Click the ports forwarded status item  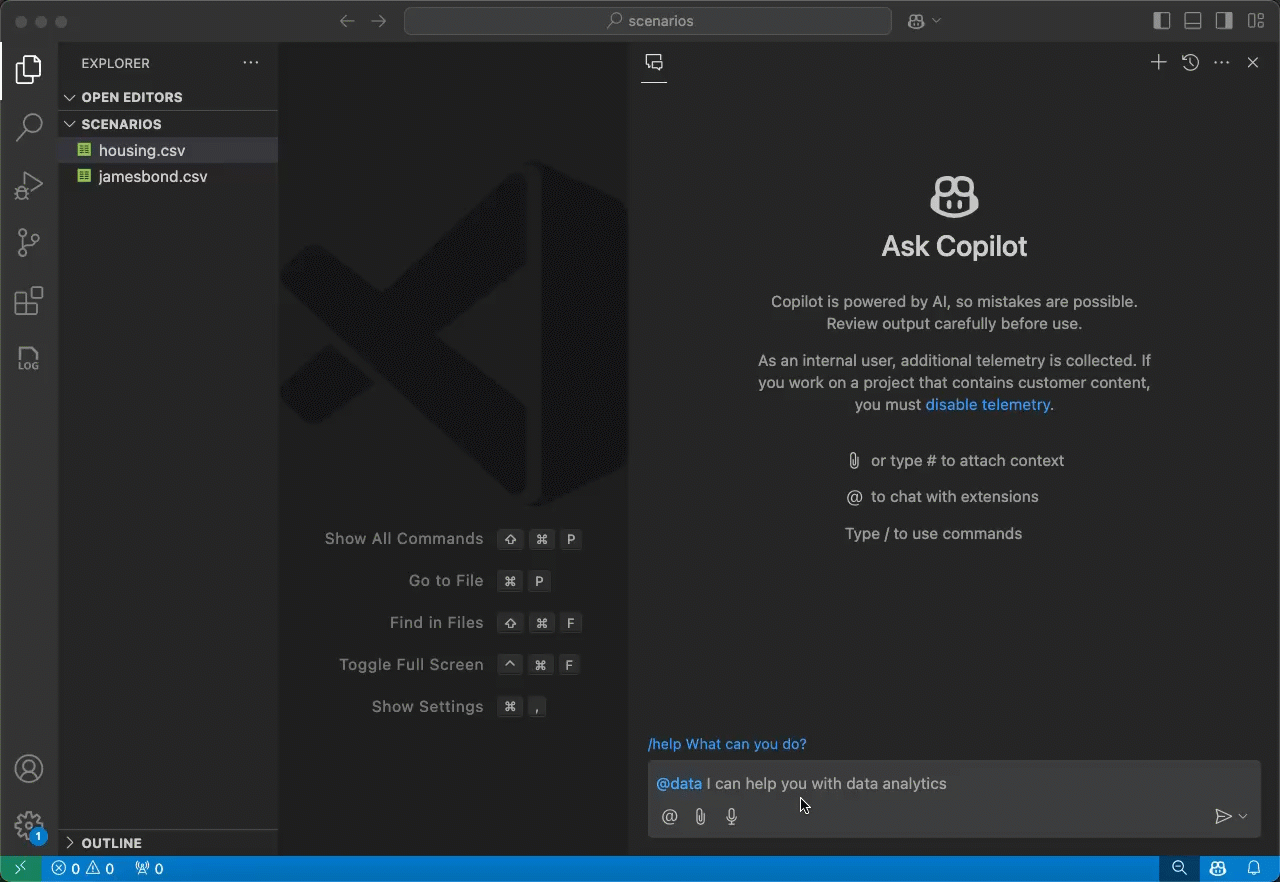pyautogui.click(x=149, y=869)
